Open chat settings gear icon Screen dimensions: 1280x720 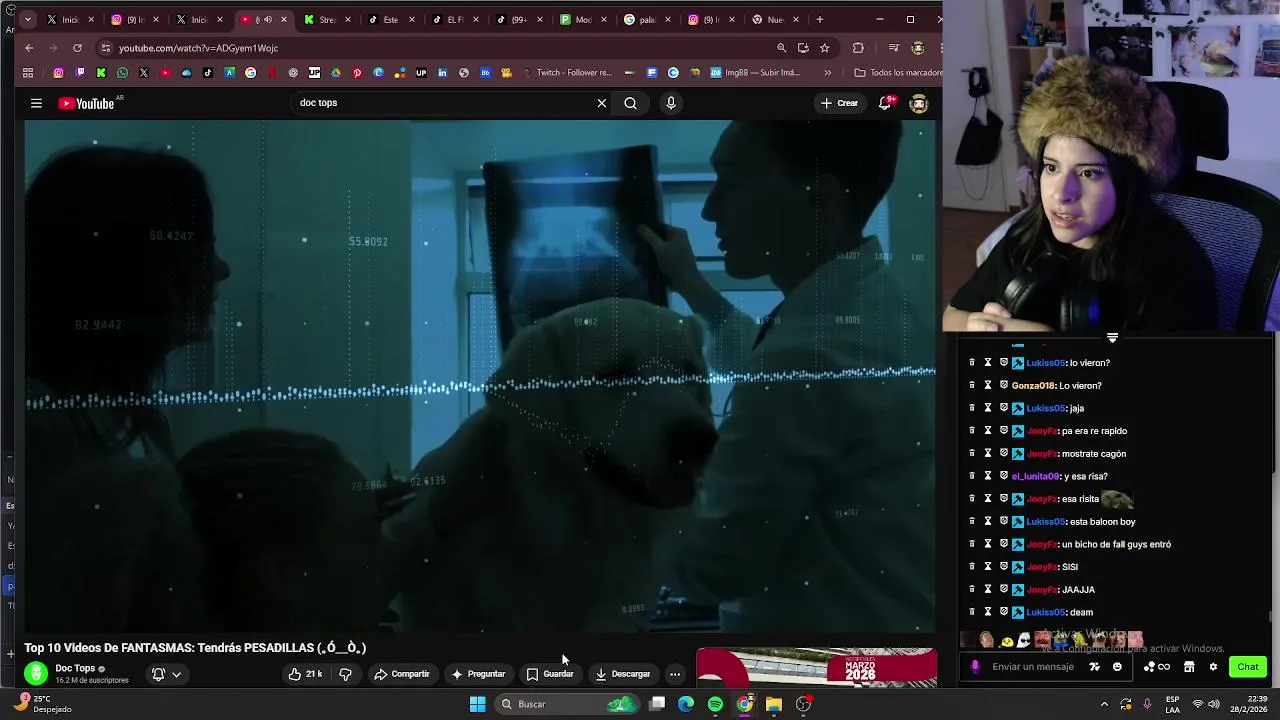1213,667
